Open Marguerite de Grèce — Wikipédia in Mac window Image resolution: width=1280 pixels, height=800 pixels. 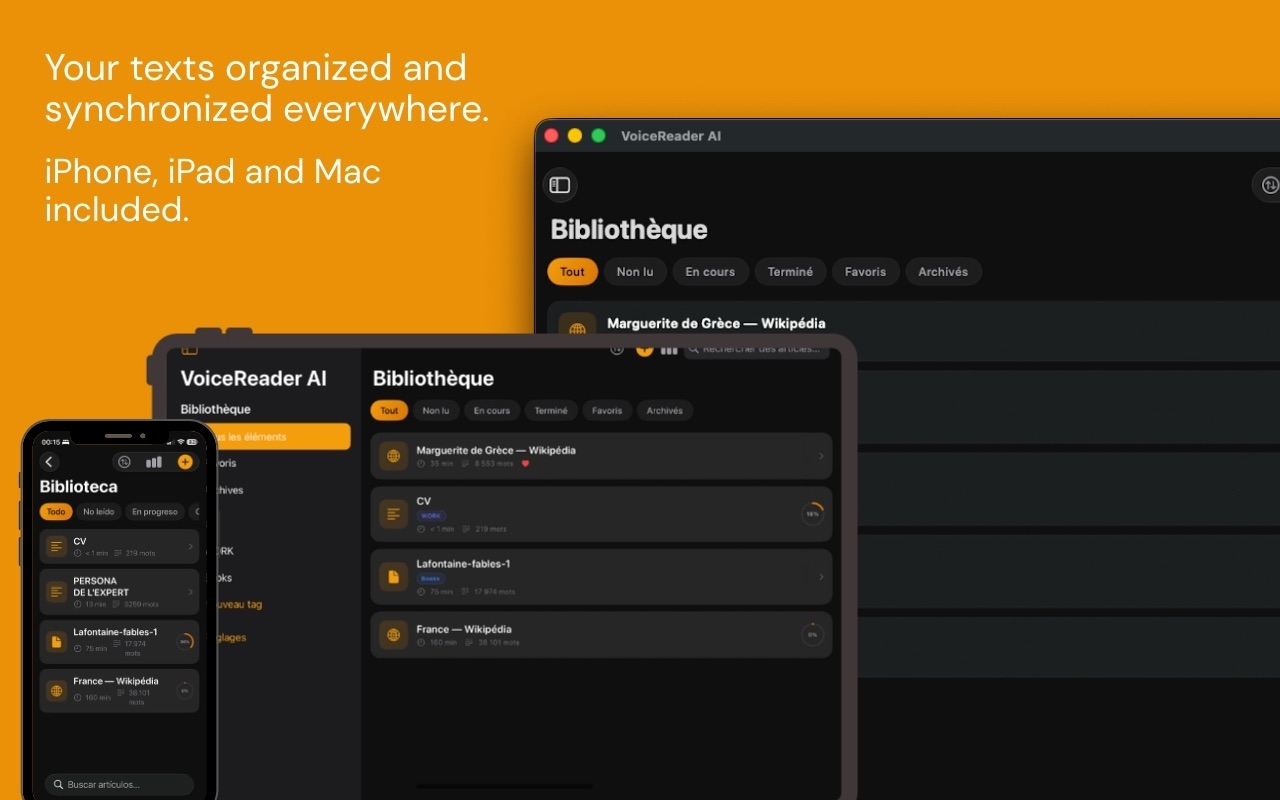[x=717, y=323]
